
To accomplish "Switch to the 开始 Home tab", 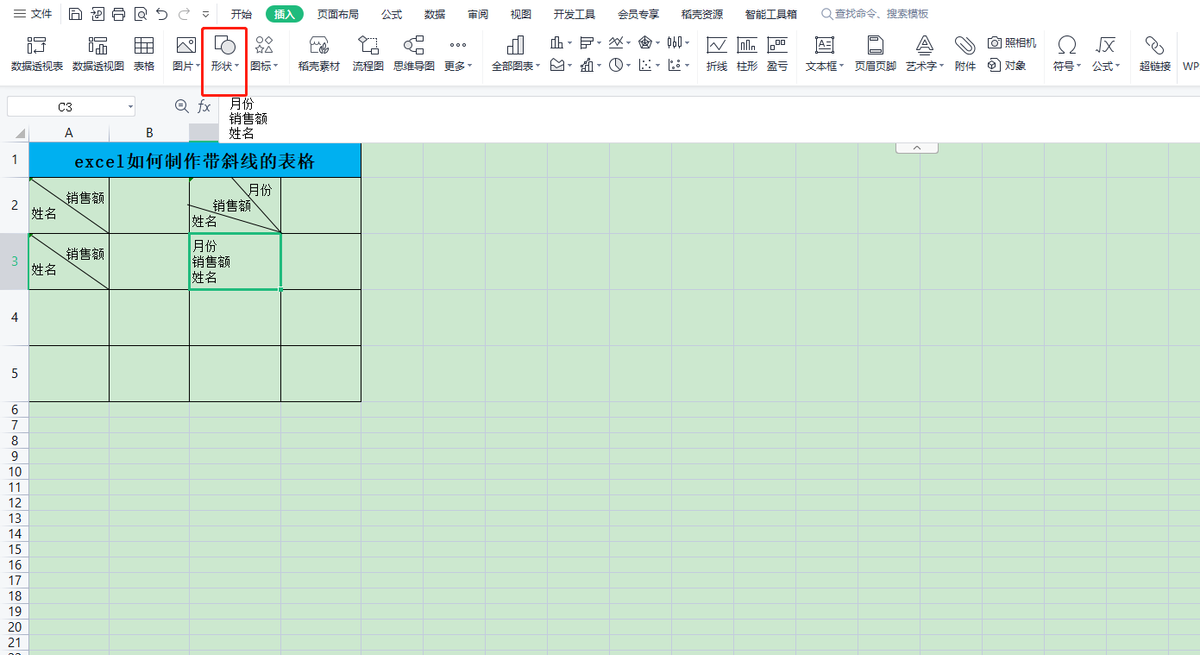I will coord(241,14).
